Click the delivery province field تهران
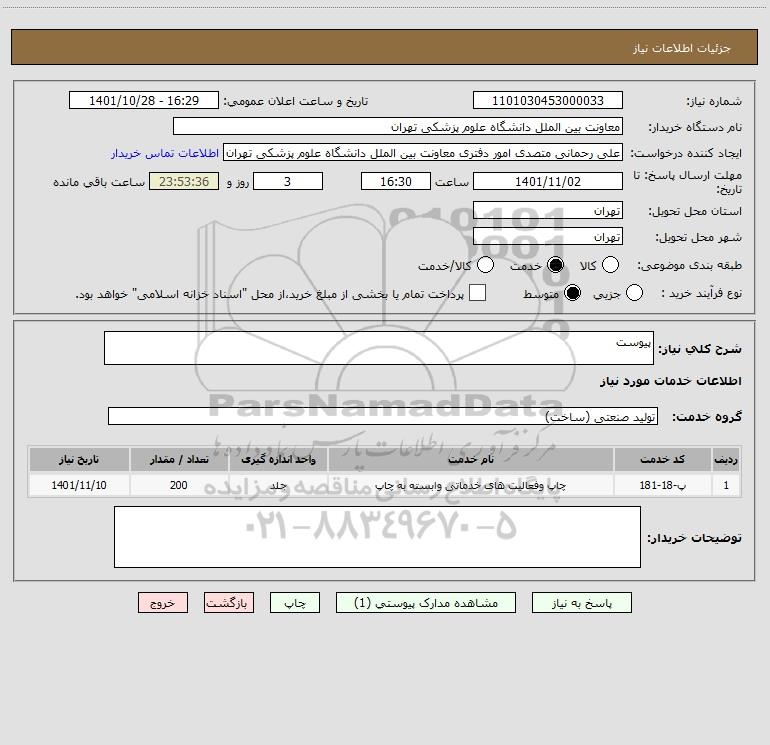This screenshot has height=745, width=770. [x=548, y=210]
